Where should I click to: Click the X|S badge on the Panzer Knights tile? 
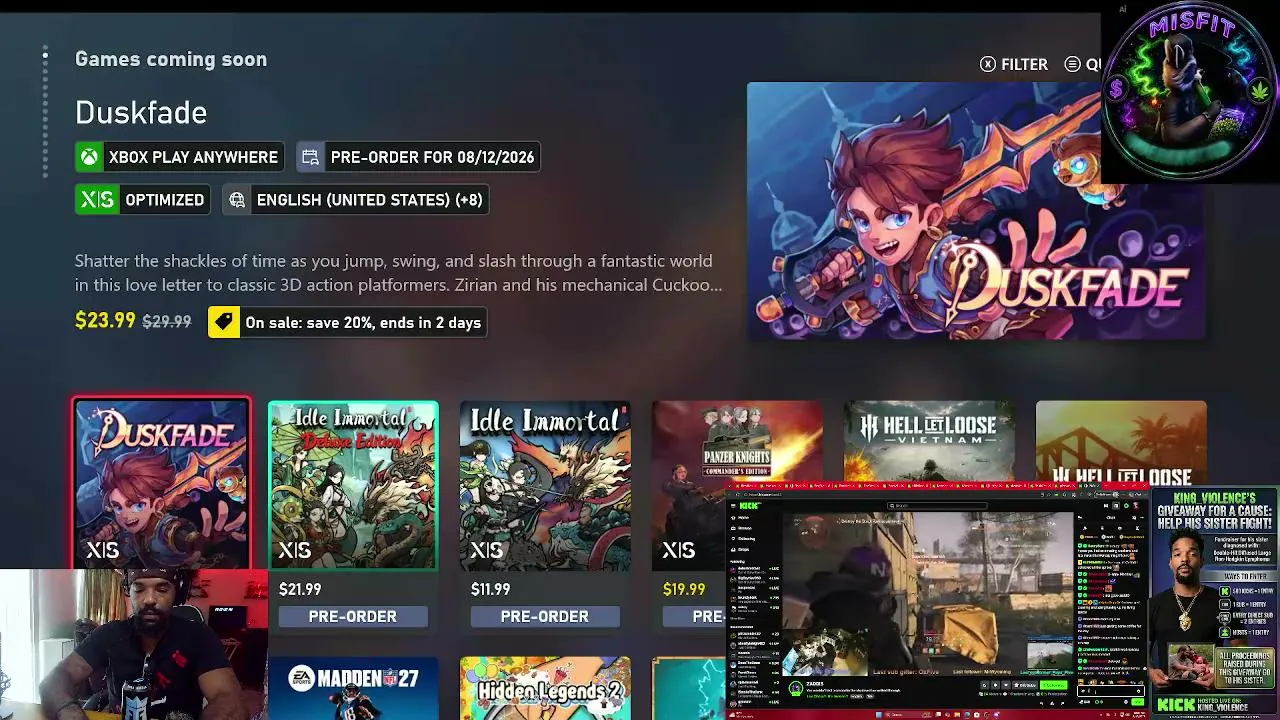[x=679, y=550]
